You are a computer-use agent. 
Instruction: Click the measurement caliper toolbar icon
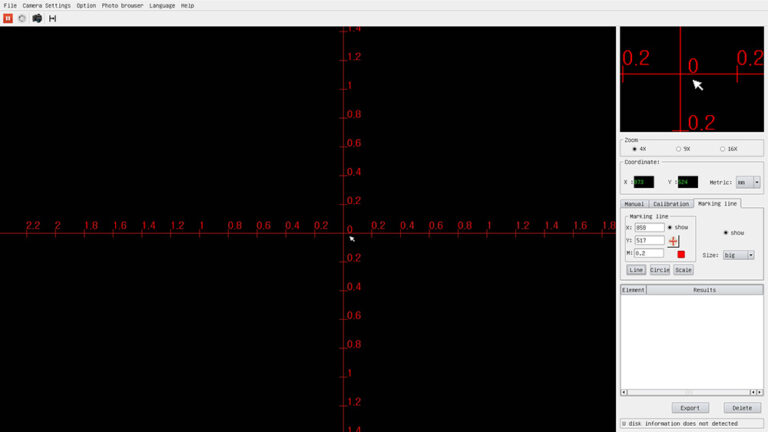click(x=53, y=18)
